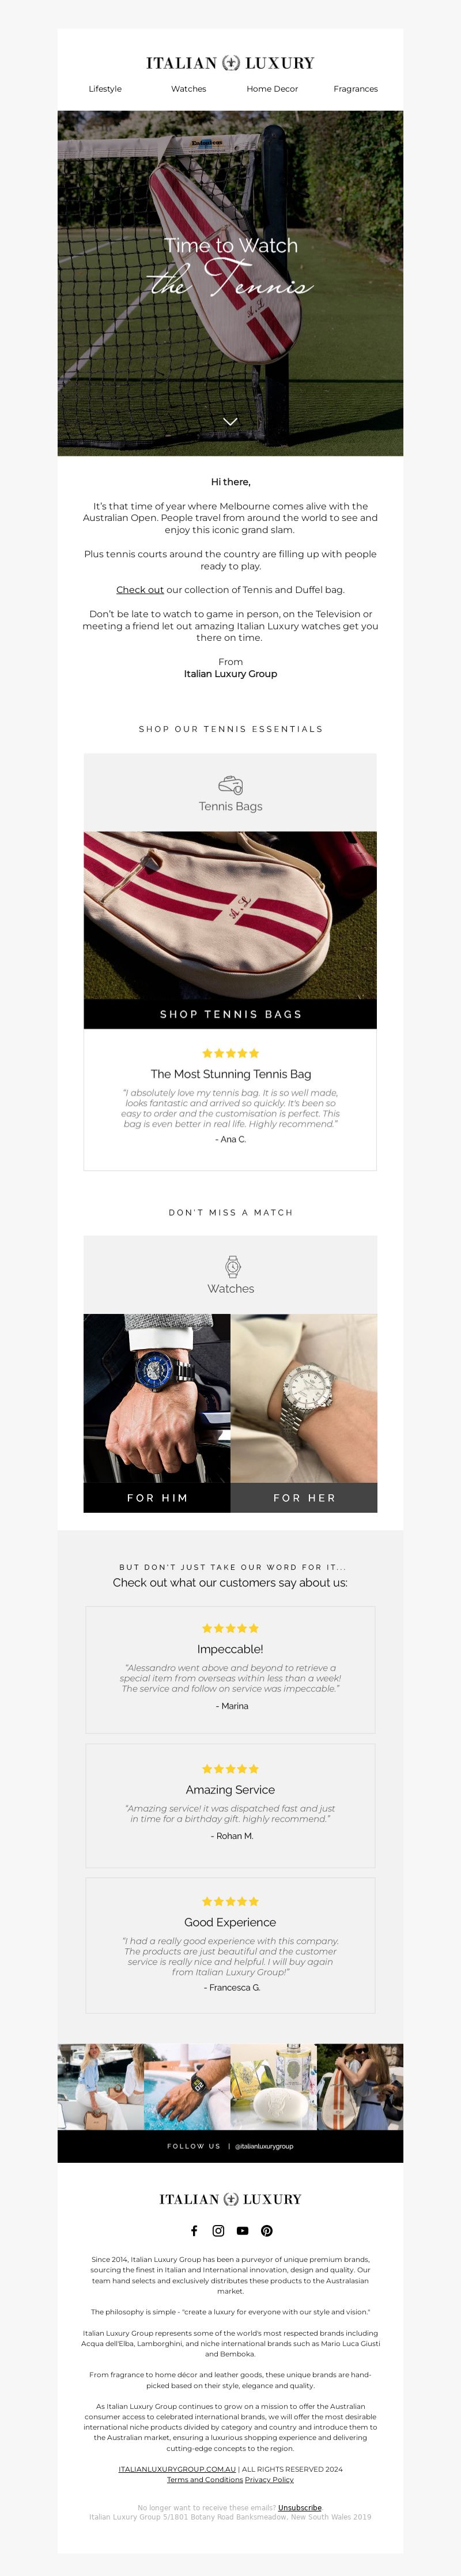Click the Facebook icon in footer
Viewport: 461px width, 2576px height.
pos(194,2231)
